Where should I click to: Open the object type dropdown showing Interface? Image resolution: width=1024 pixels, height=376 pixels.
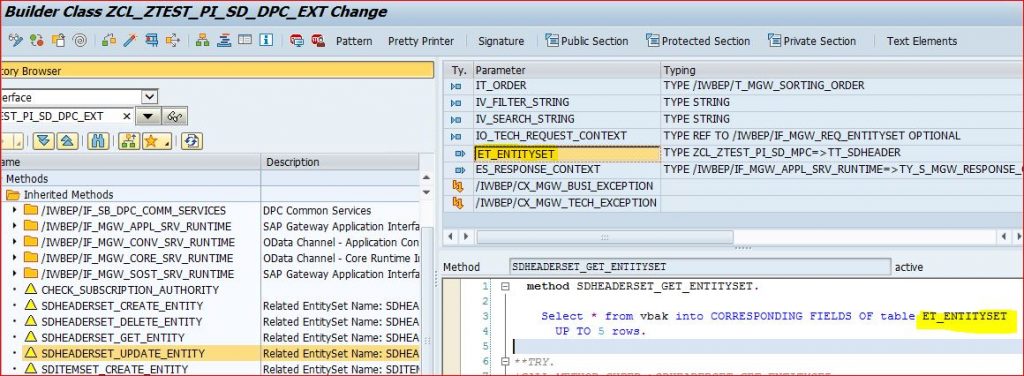pyautogui.click(x=150, y=97)
